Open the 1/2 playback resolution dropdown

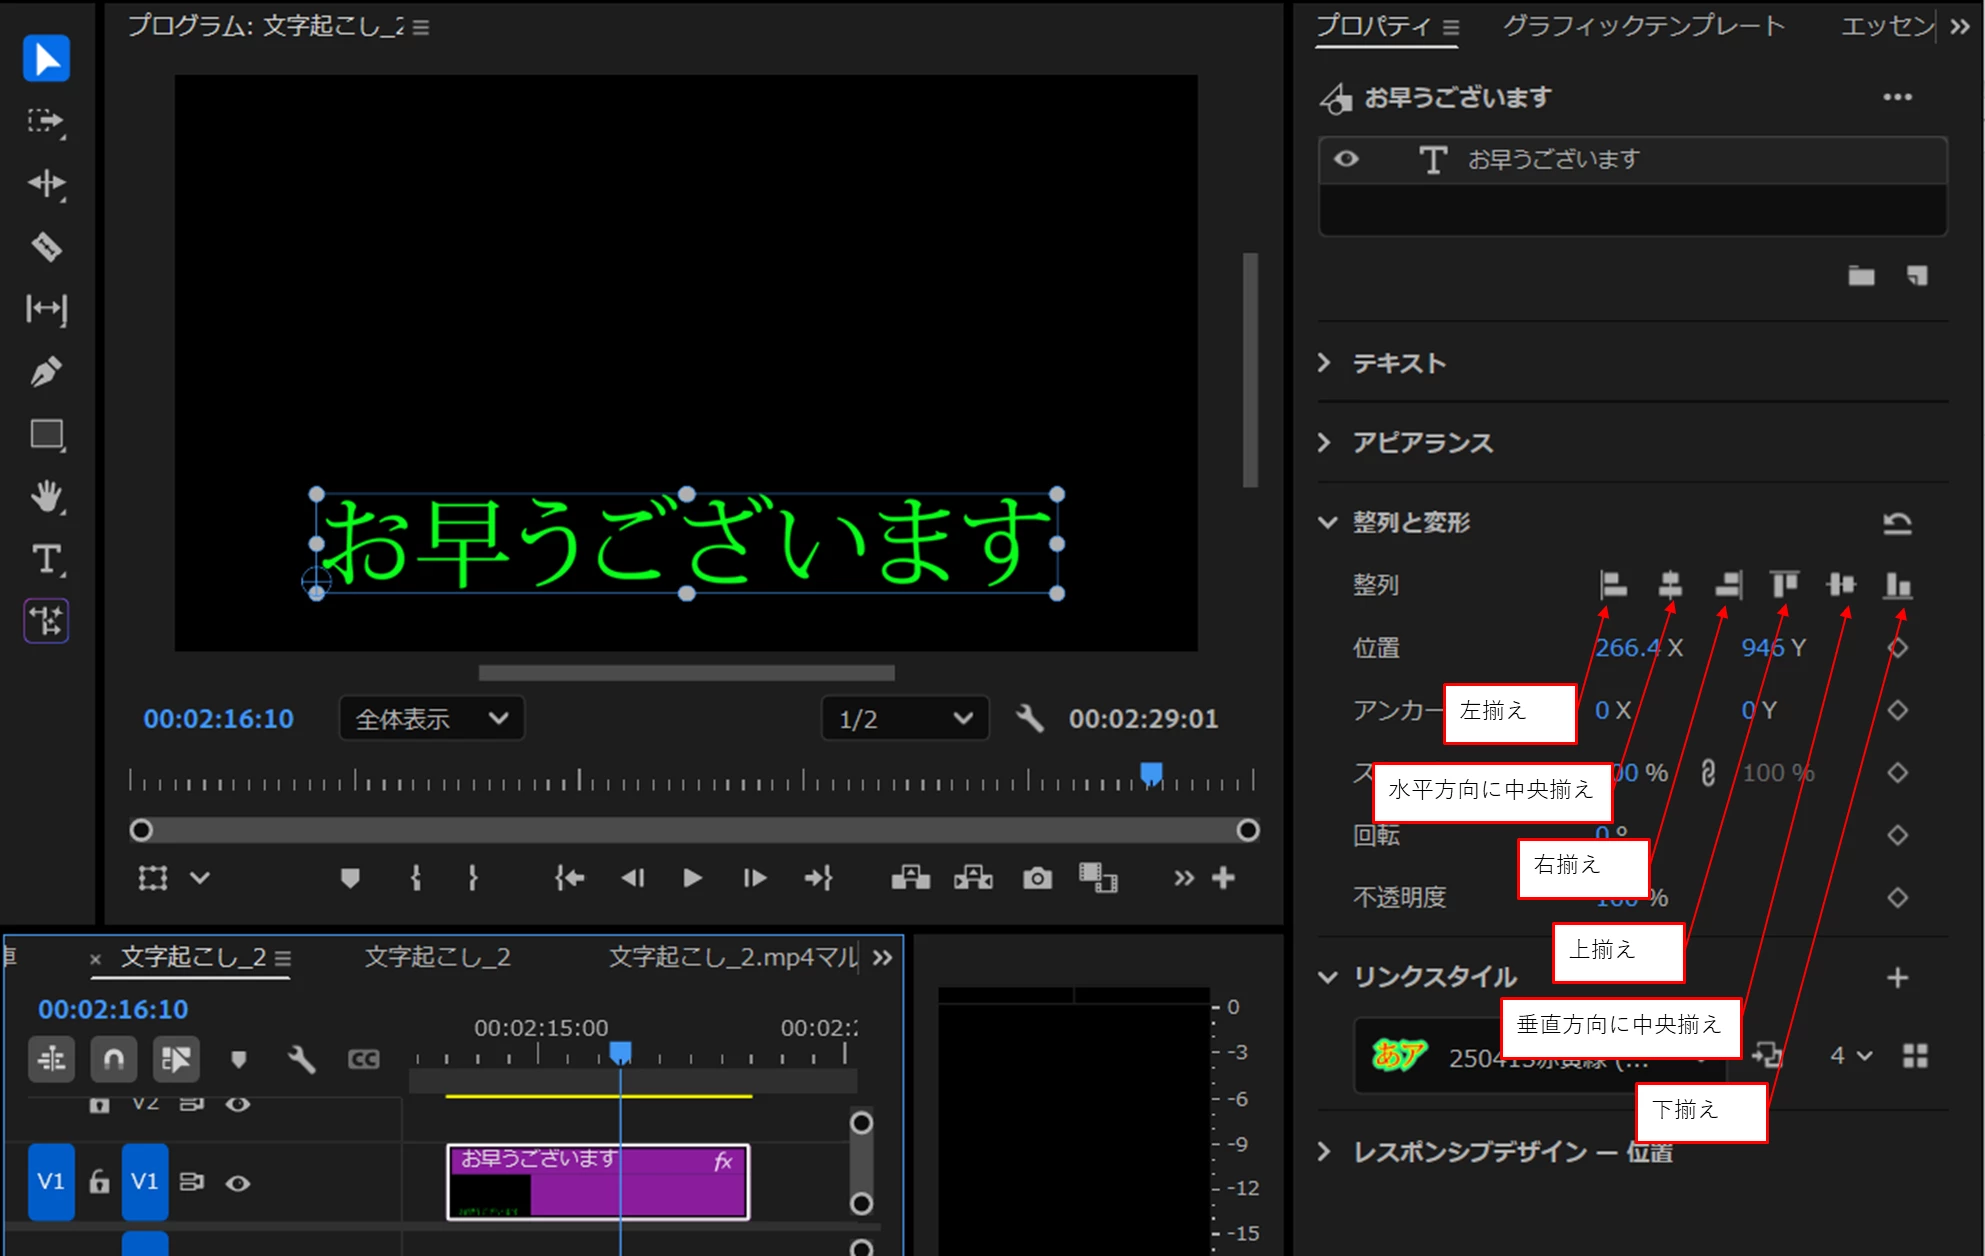click(x=905, y=718)
